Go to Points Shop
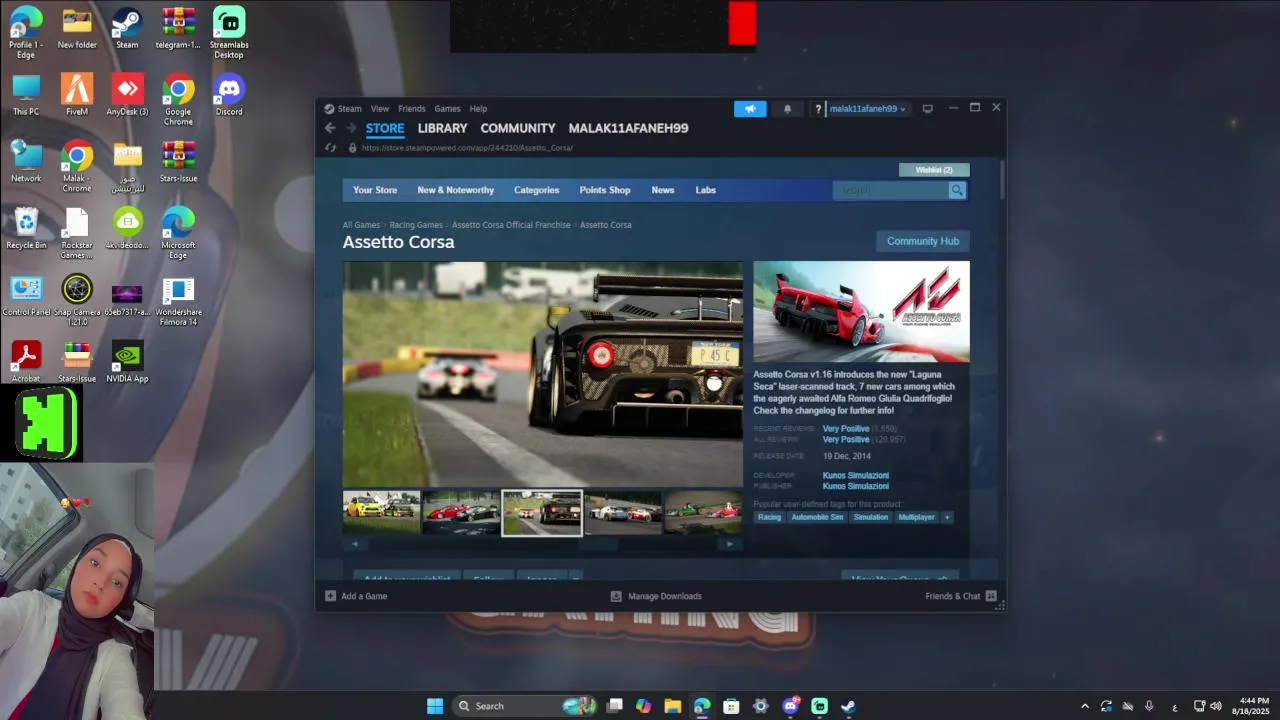Screen dimensions: 1280x720 point(605,190)
